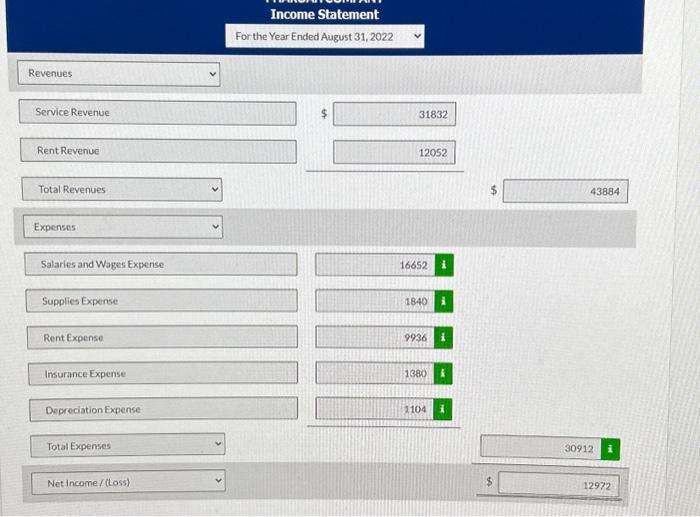Click the Salaries and Wages amount field 16652
The image size is (700, 517).
point(375,265)
